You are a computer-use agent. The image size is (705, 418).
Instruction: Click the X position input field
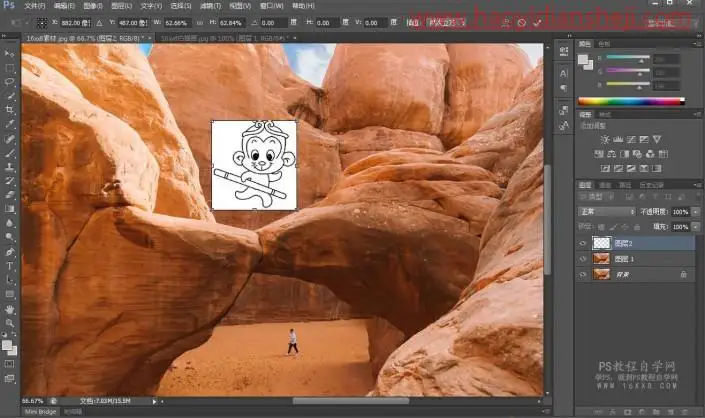click(x=76, y=22)
